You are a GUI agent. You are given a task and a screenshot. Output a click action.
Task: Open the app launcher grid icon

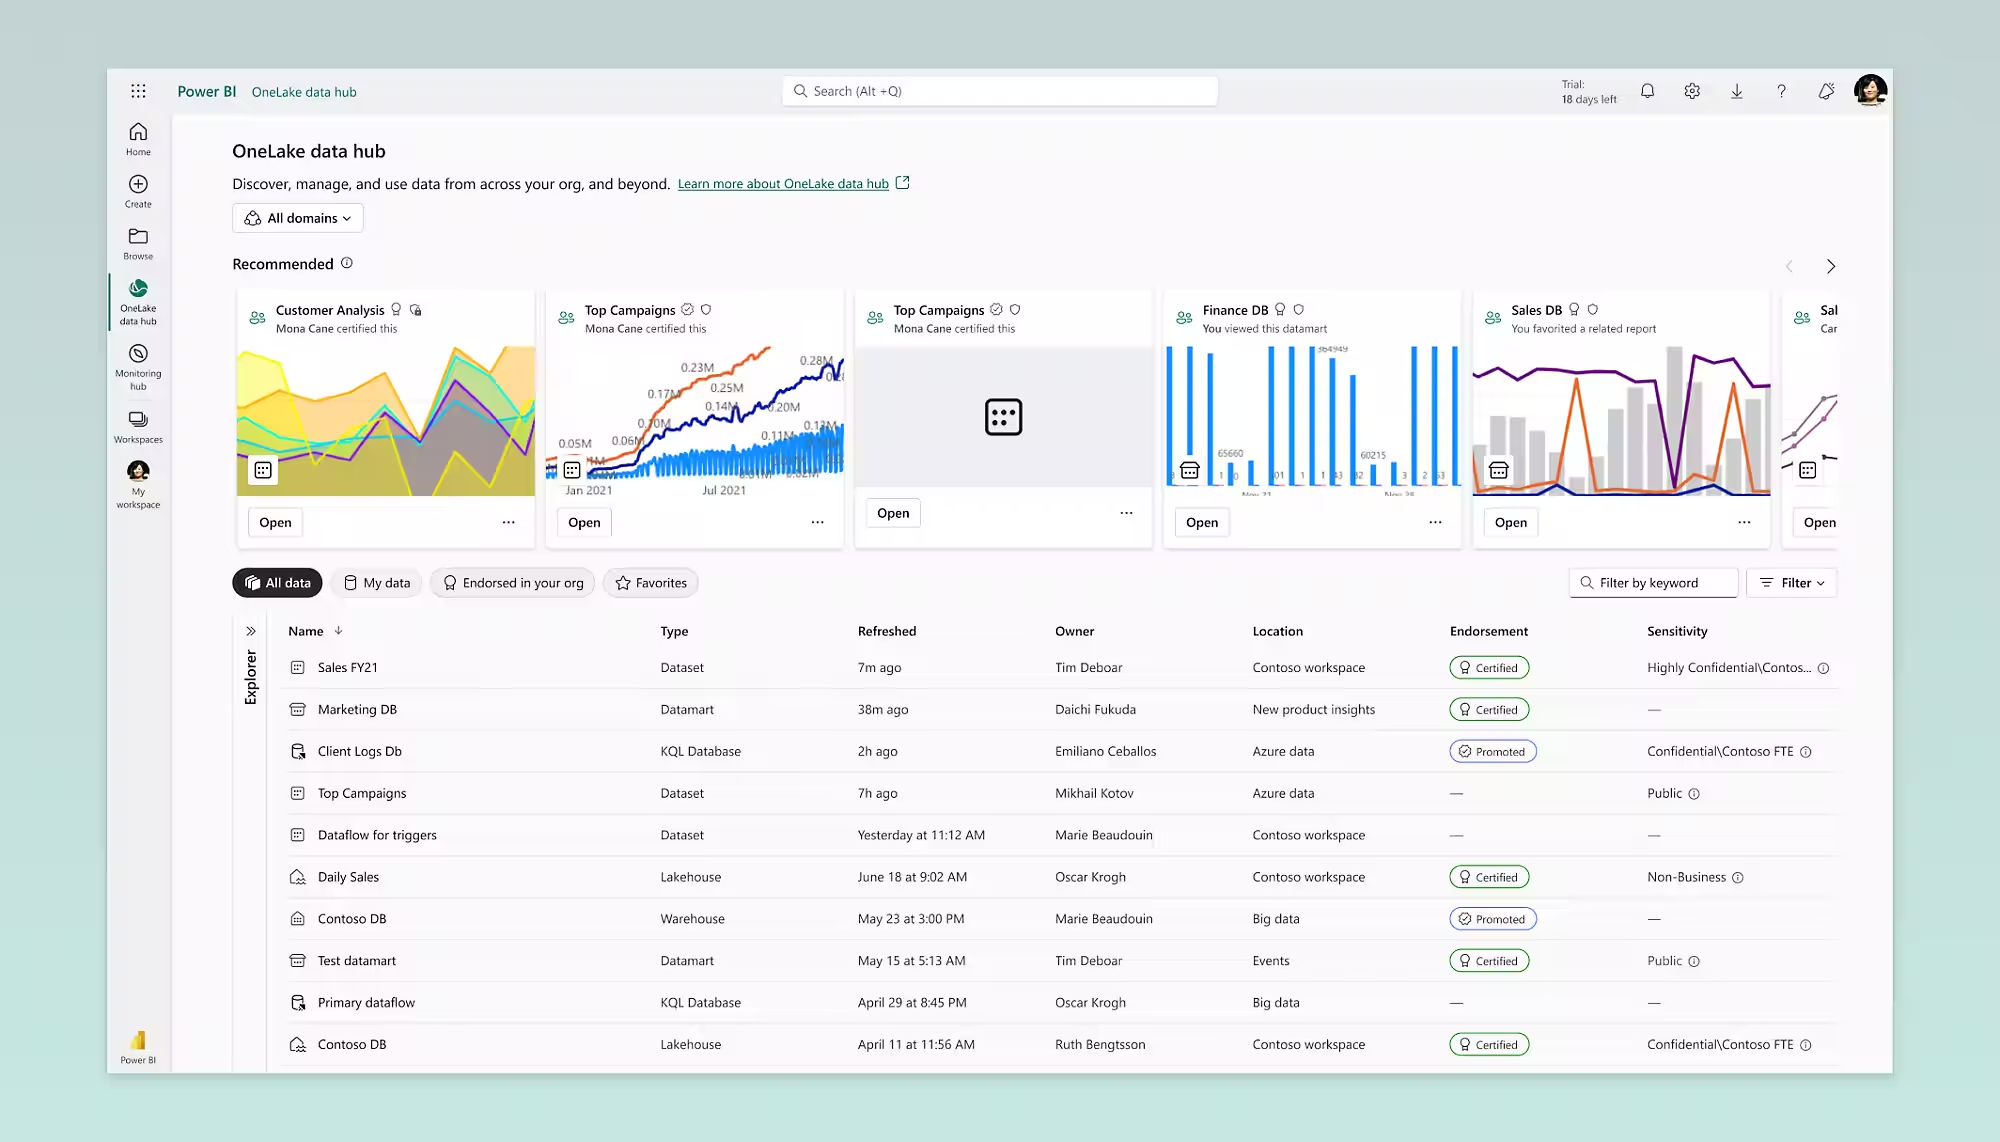pos(138,91)
